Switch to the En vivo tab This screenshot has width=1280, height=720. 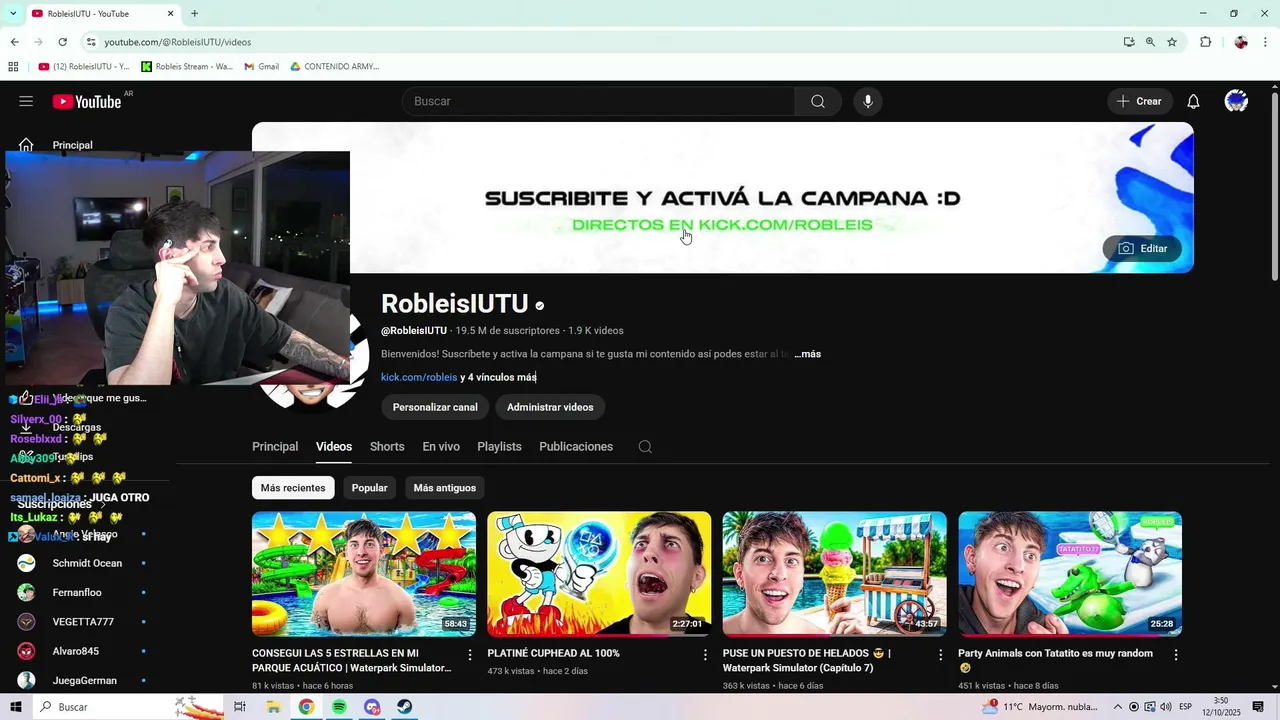(x=441, y=447)
